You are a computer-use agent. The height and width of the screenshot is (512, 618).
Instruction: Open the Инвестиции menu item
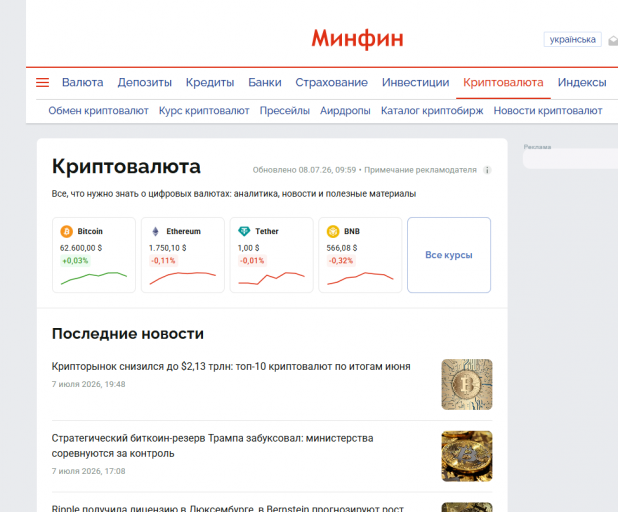tap(415, 82)
